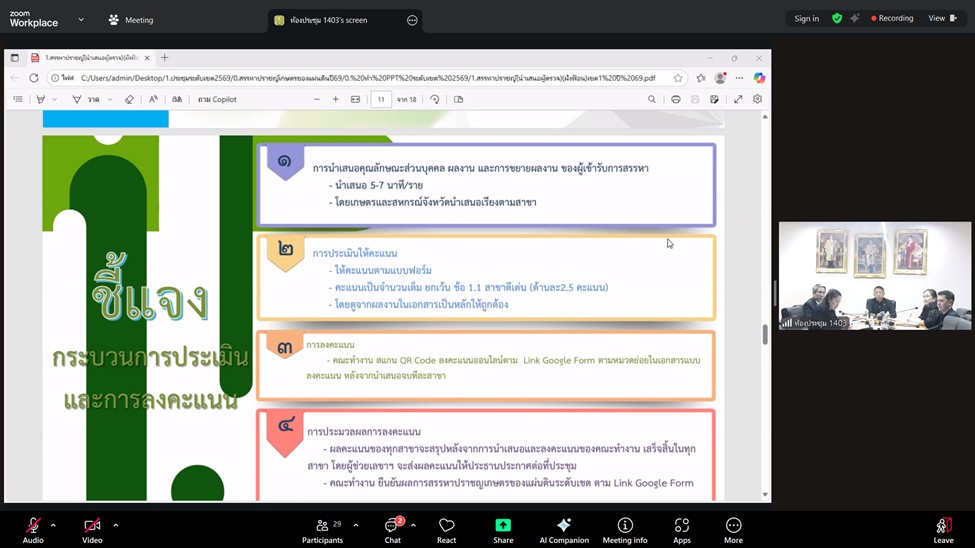Click Sign in button
Image resolution: width=975 pixels, height=548 pixels.
(806, 19)
